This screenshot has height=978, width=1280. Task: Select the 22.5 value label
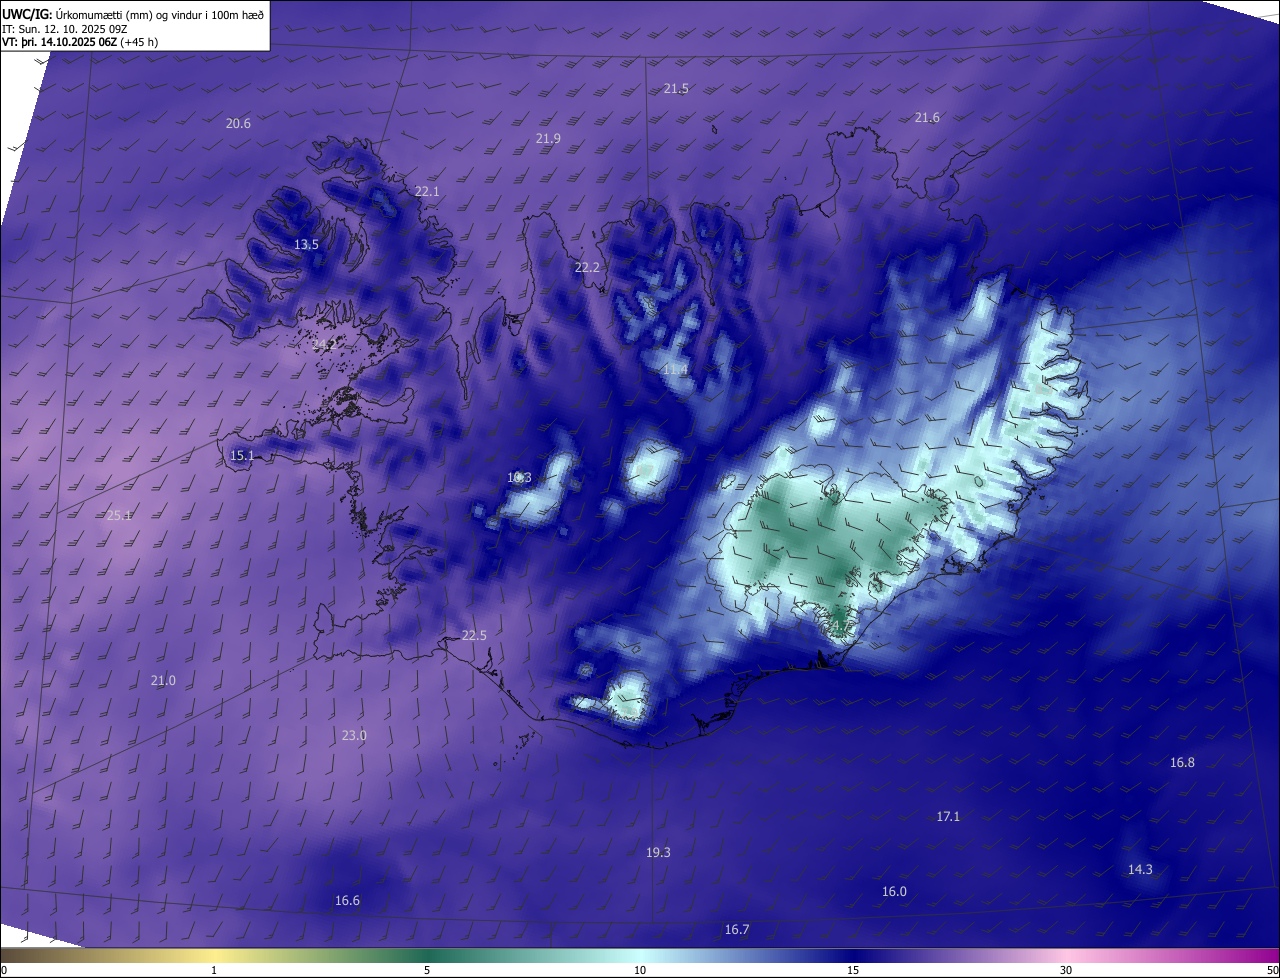(x=474, y=636)
